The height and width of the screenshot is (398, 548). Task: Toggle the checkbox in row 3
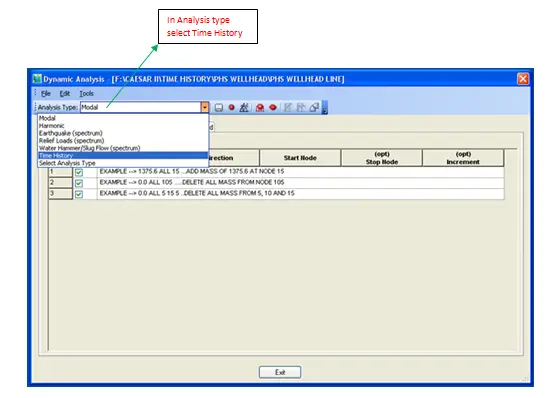click(x=79, y=194)
